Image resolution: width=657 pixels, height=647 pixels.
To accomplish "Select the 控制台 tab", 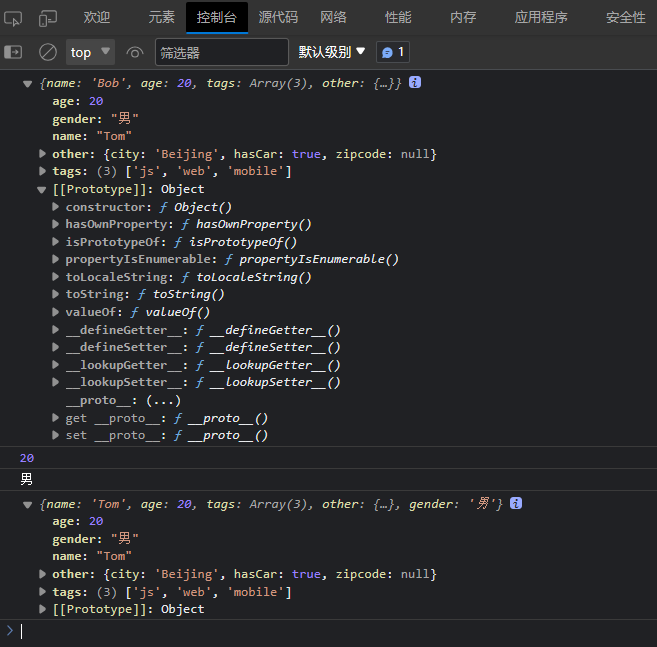I will click(x=217, y=18).
